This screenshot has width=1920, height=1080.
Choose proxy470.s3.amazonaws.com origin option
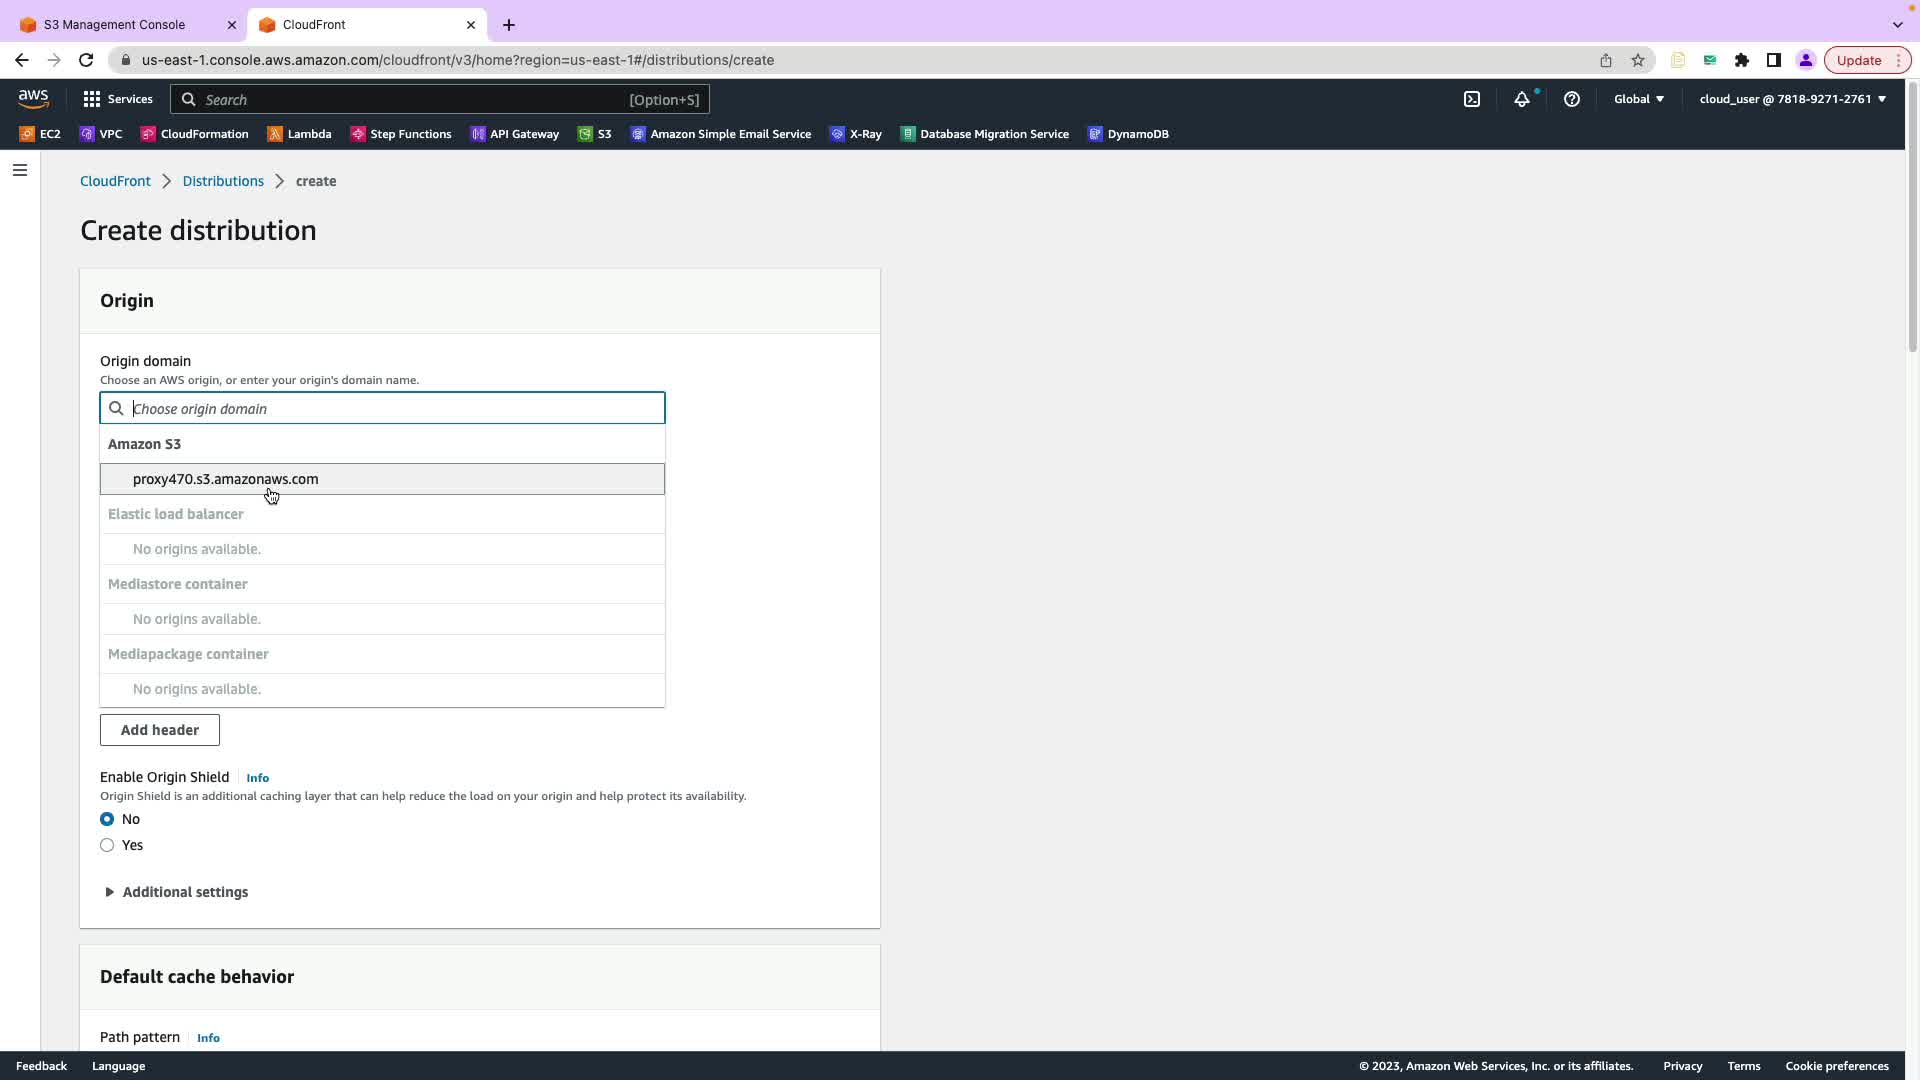coord(226,479)
